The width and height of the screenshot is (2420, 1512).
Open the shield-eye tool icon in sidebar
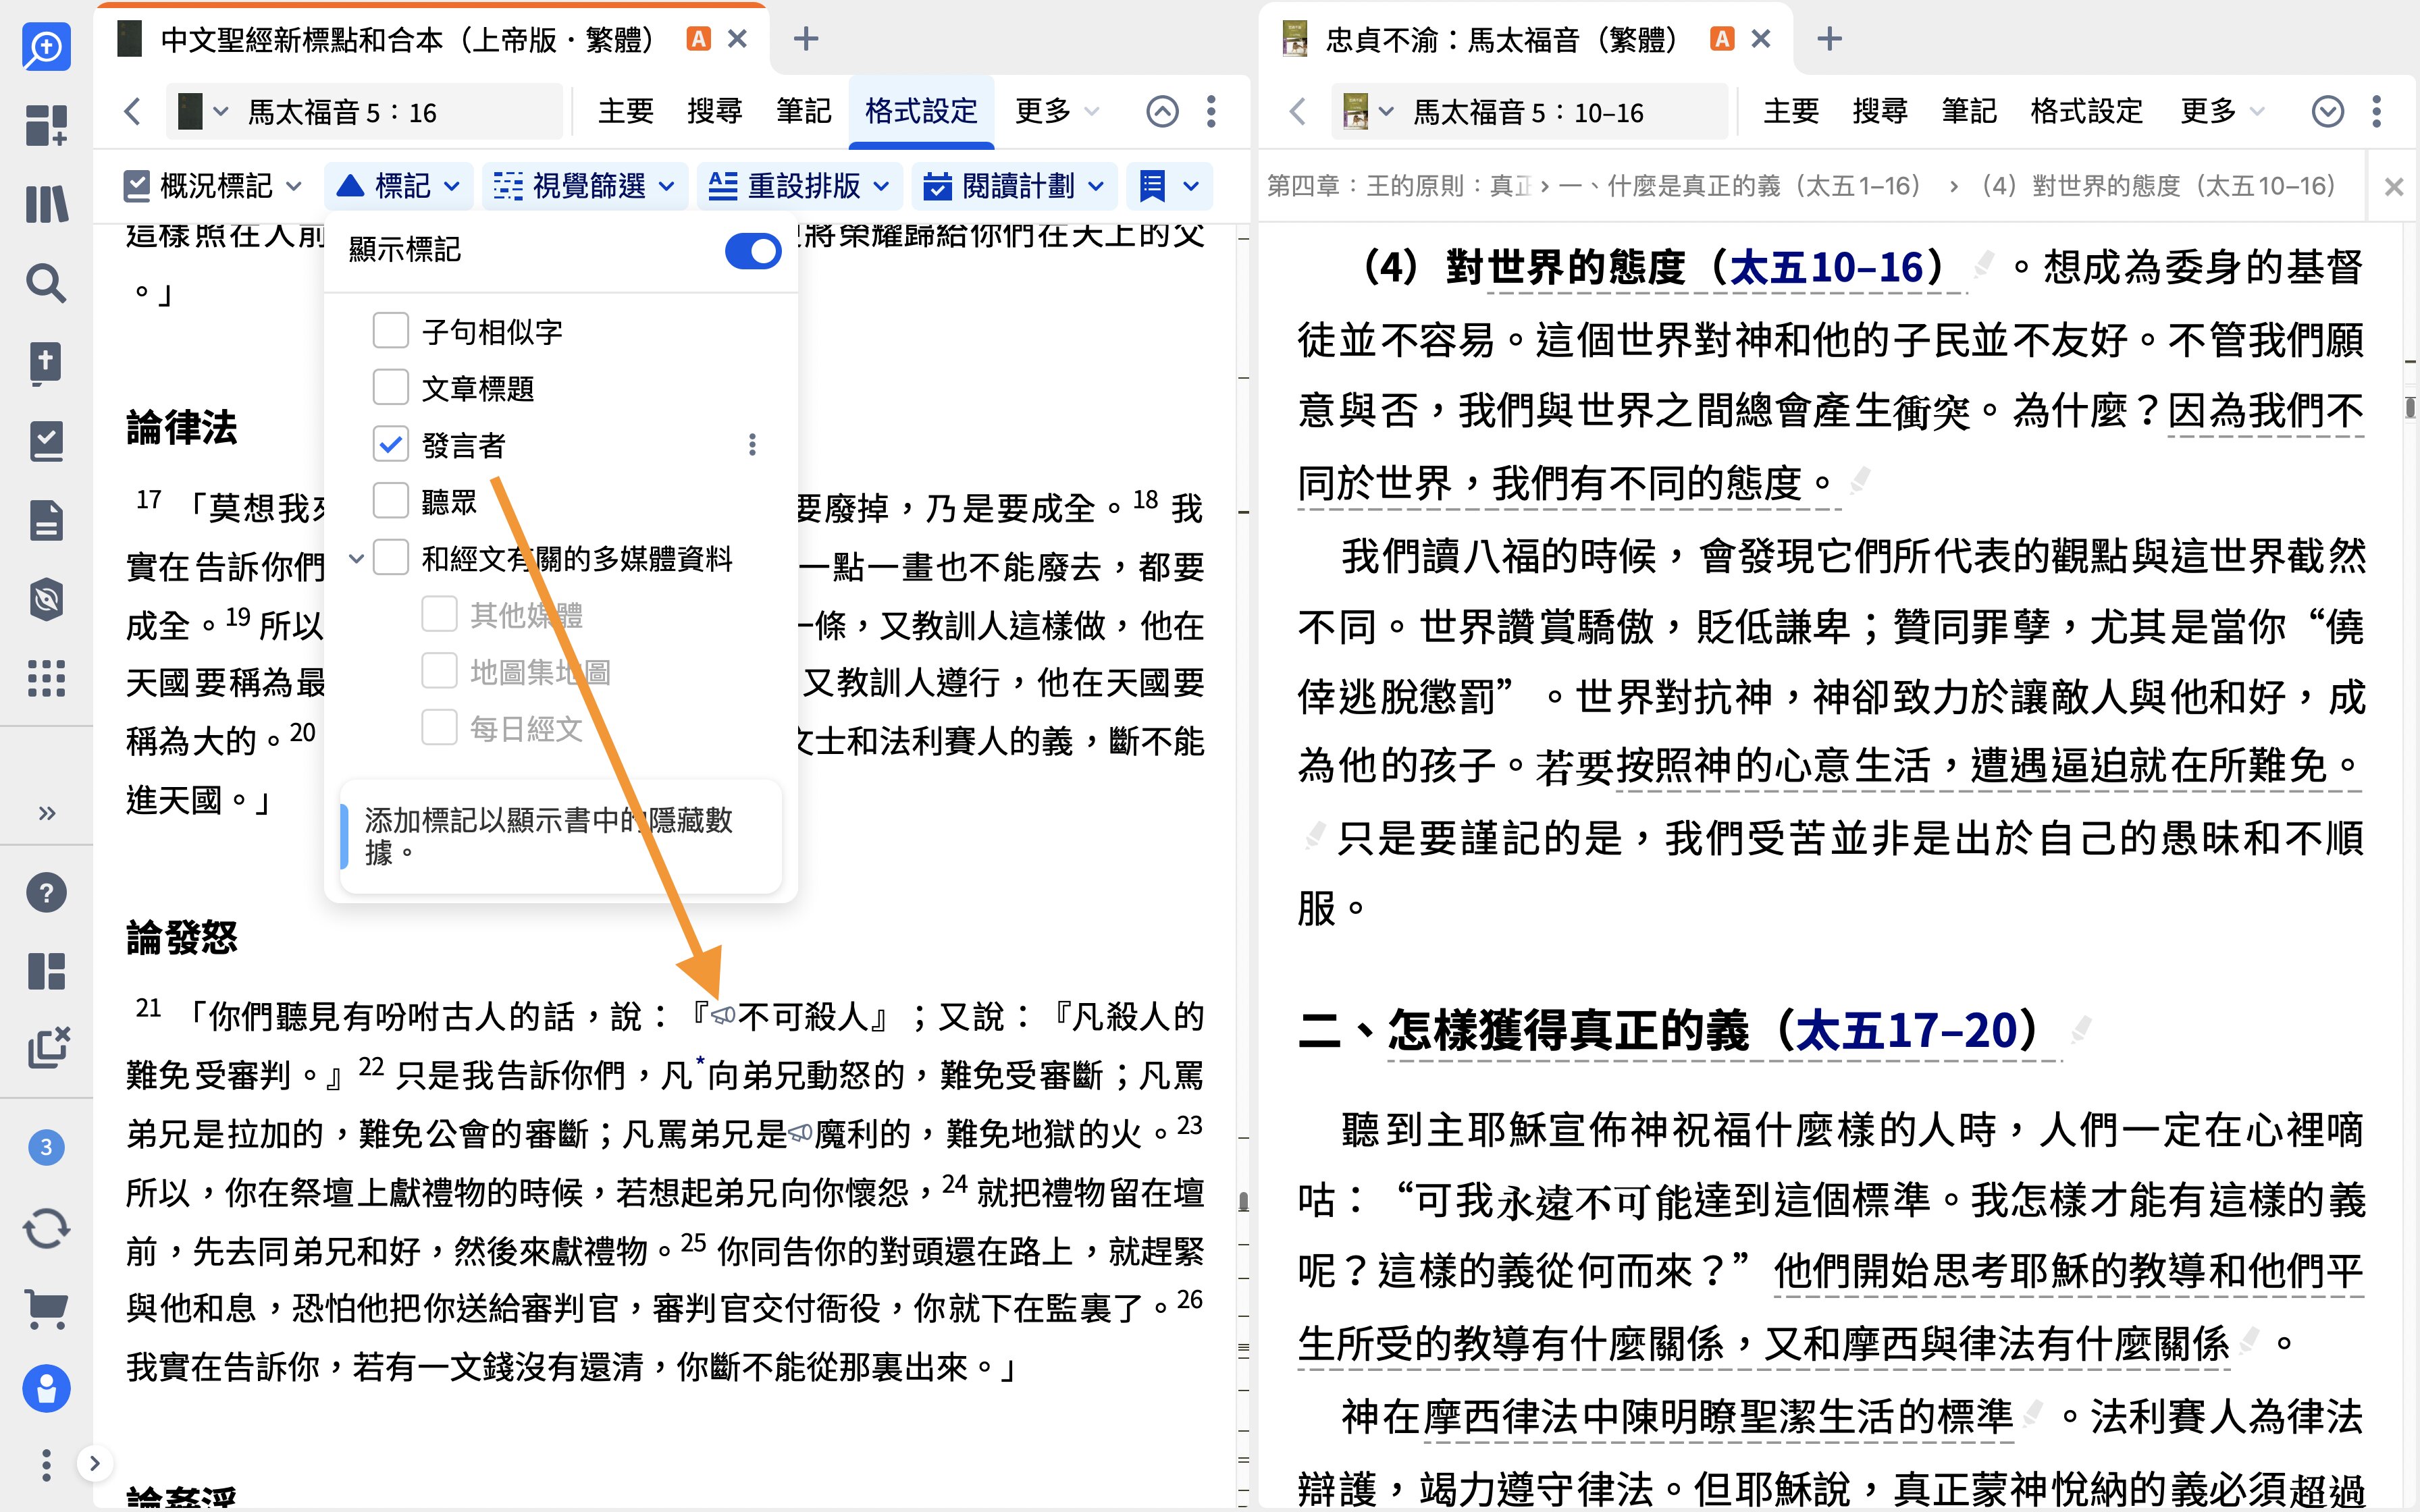(x=46, y=599)
